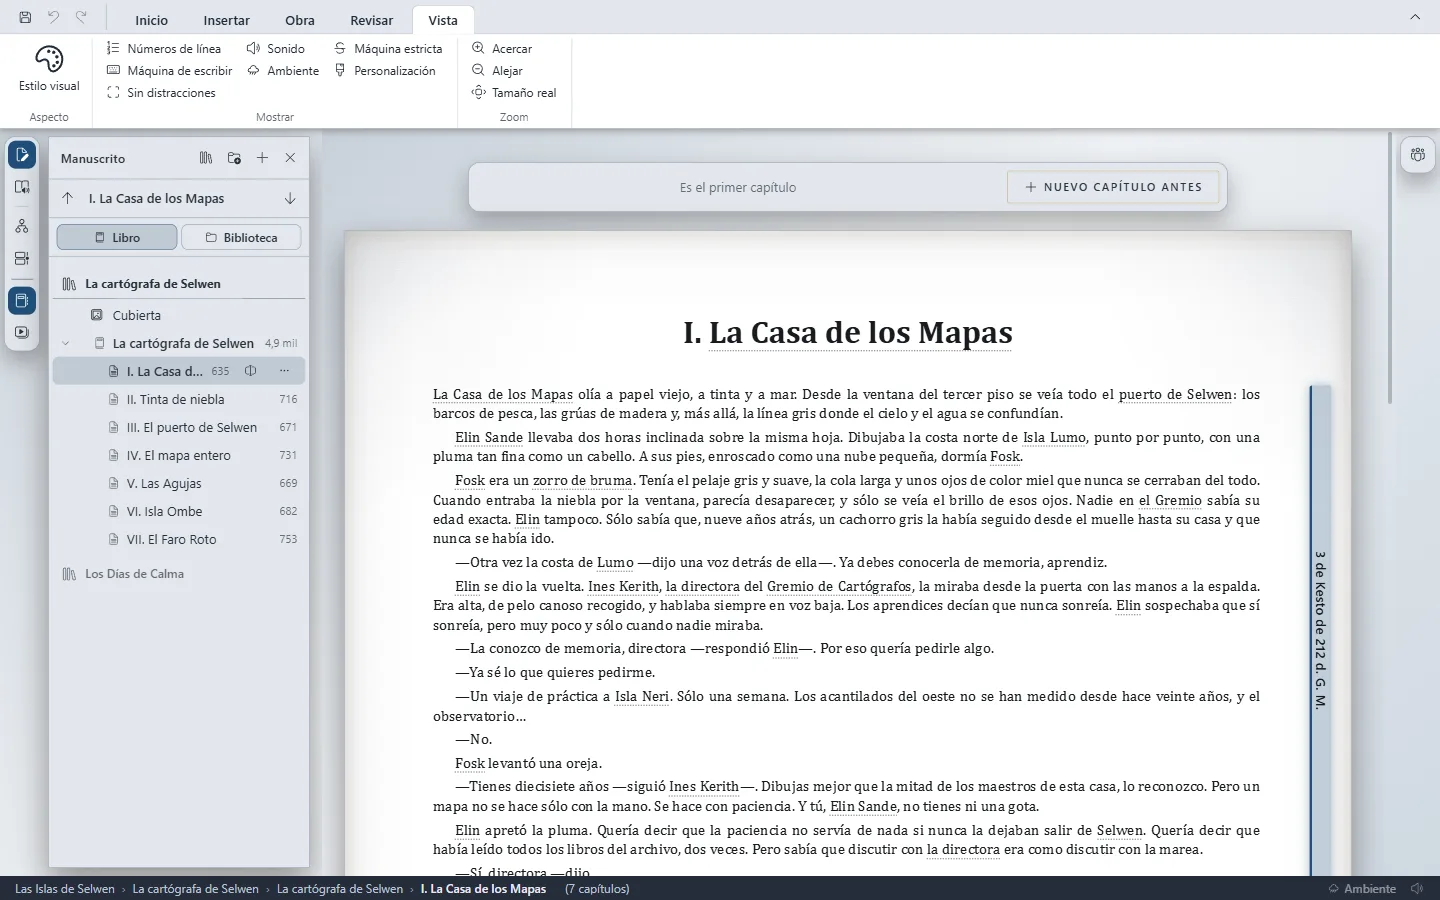Go to the previous chapter with the up arrow
The width and height of the screenshot is (1440, 900).
(68, 198)
